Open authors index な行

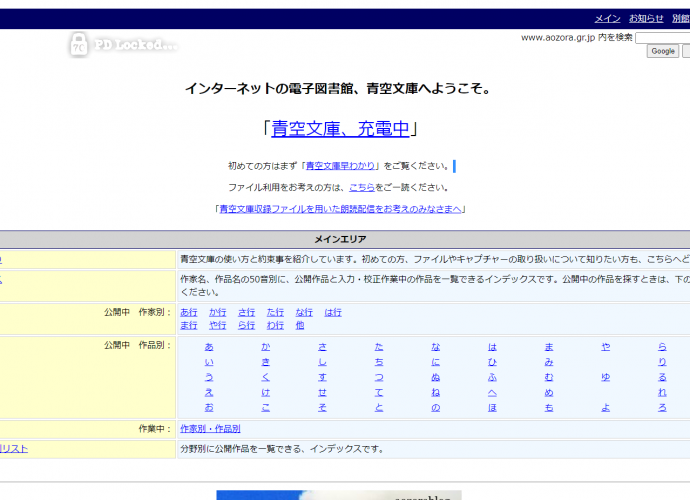(x=304, y=312)
